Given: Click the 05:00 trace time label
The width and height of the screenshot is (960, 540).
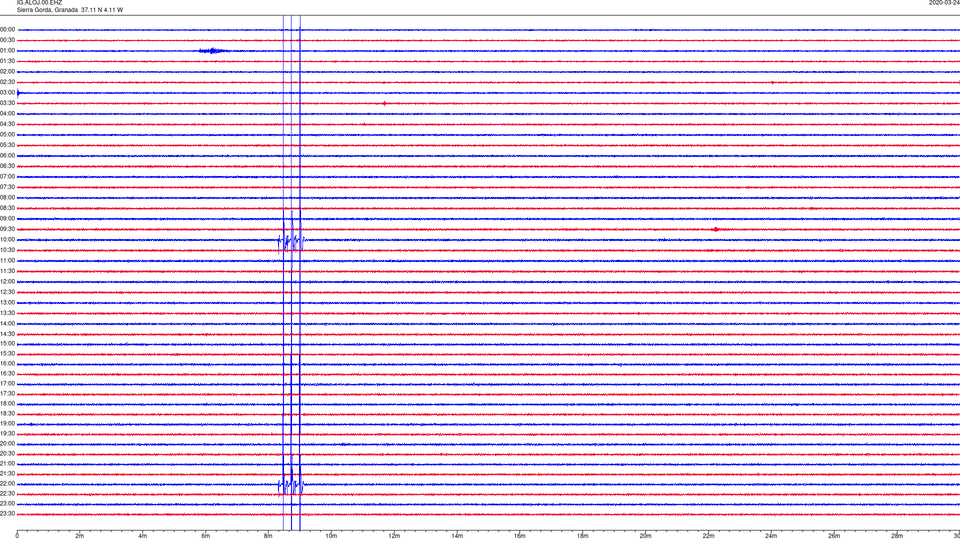Looking at the screenshot, I should coord(7,135).
